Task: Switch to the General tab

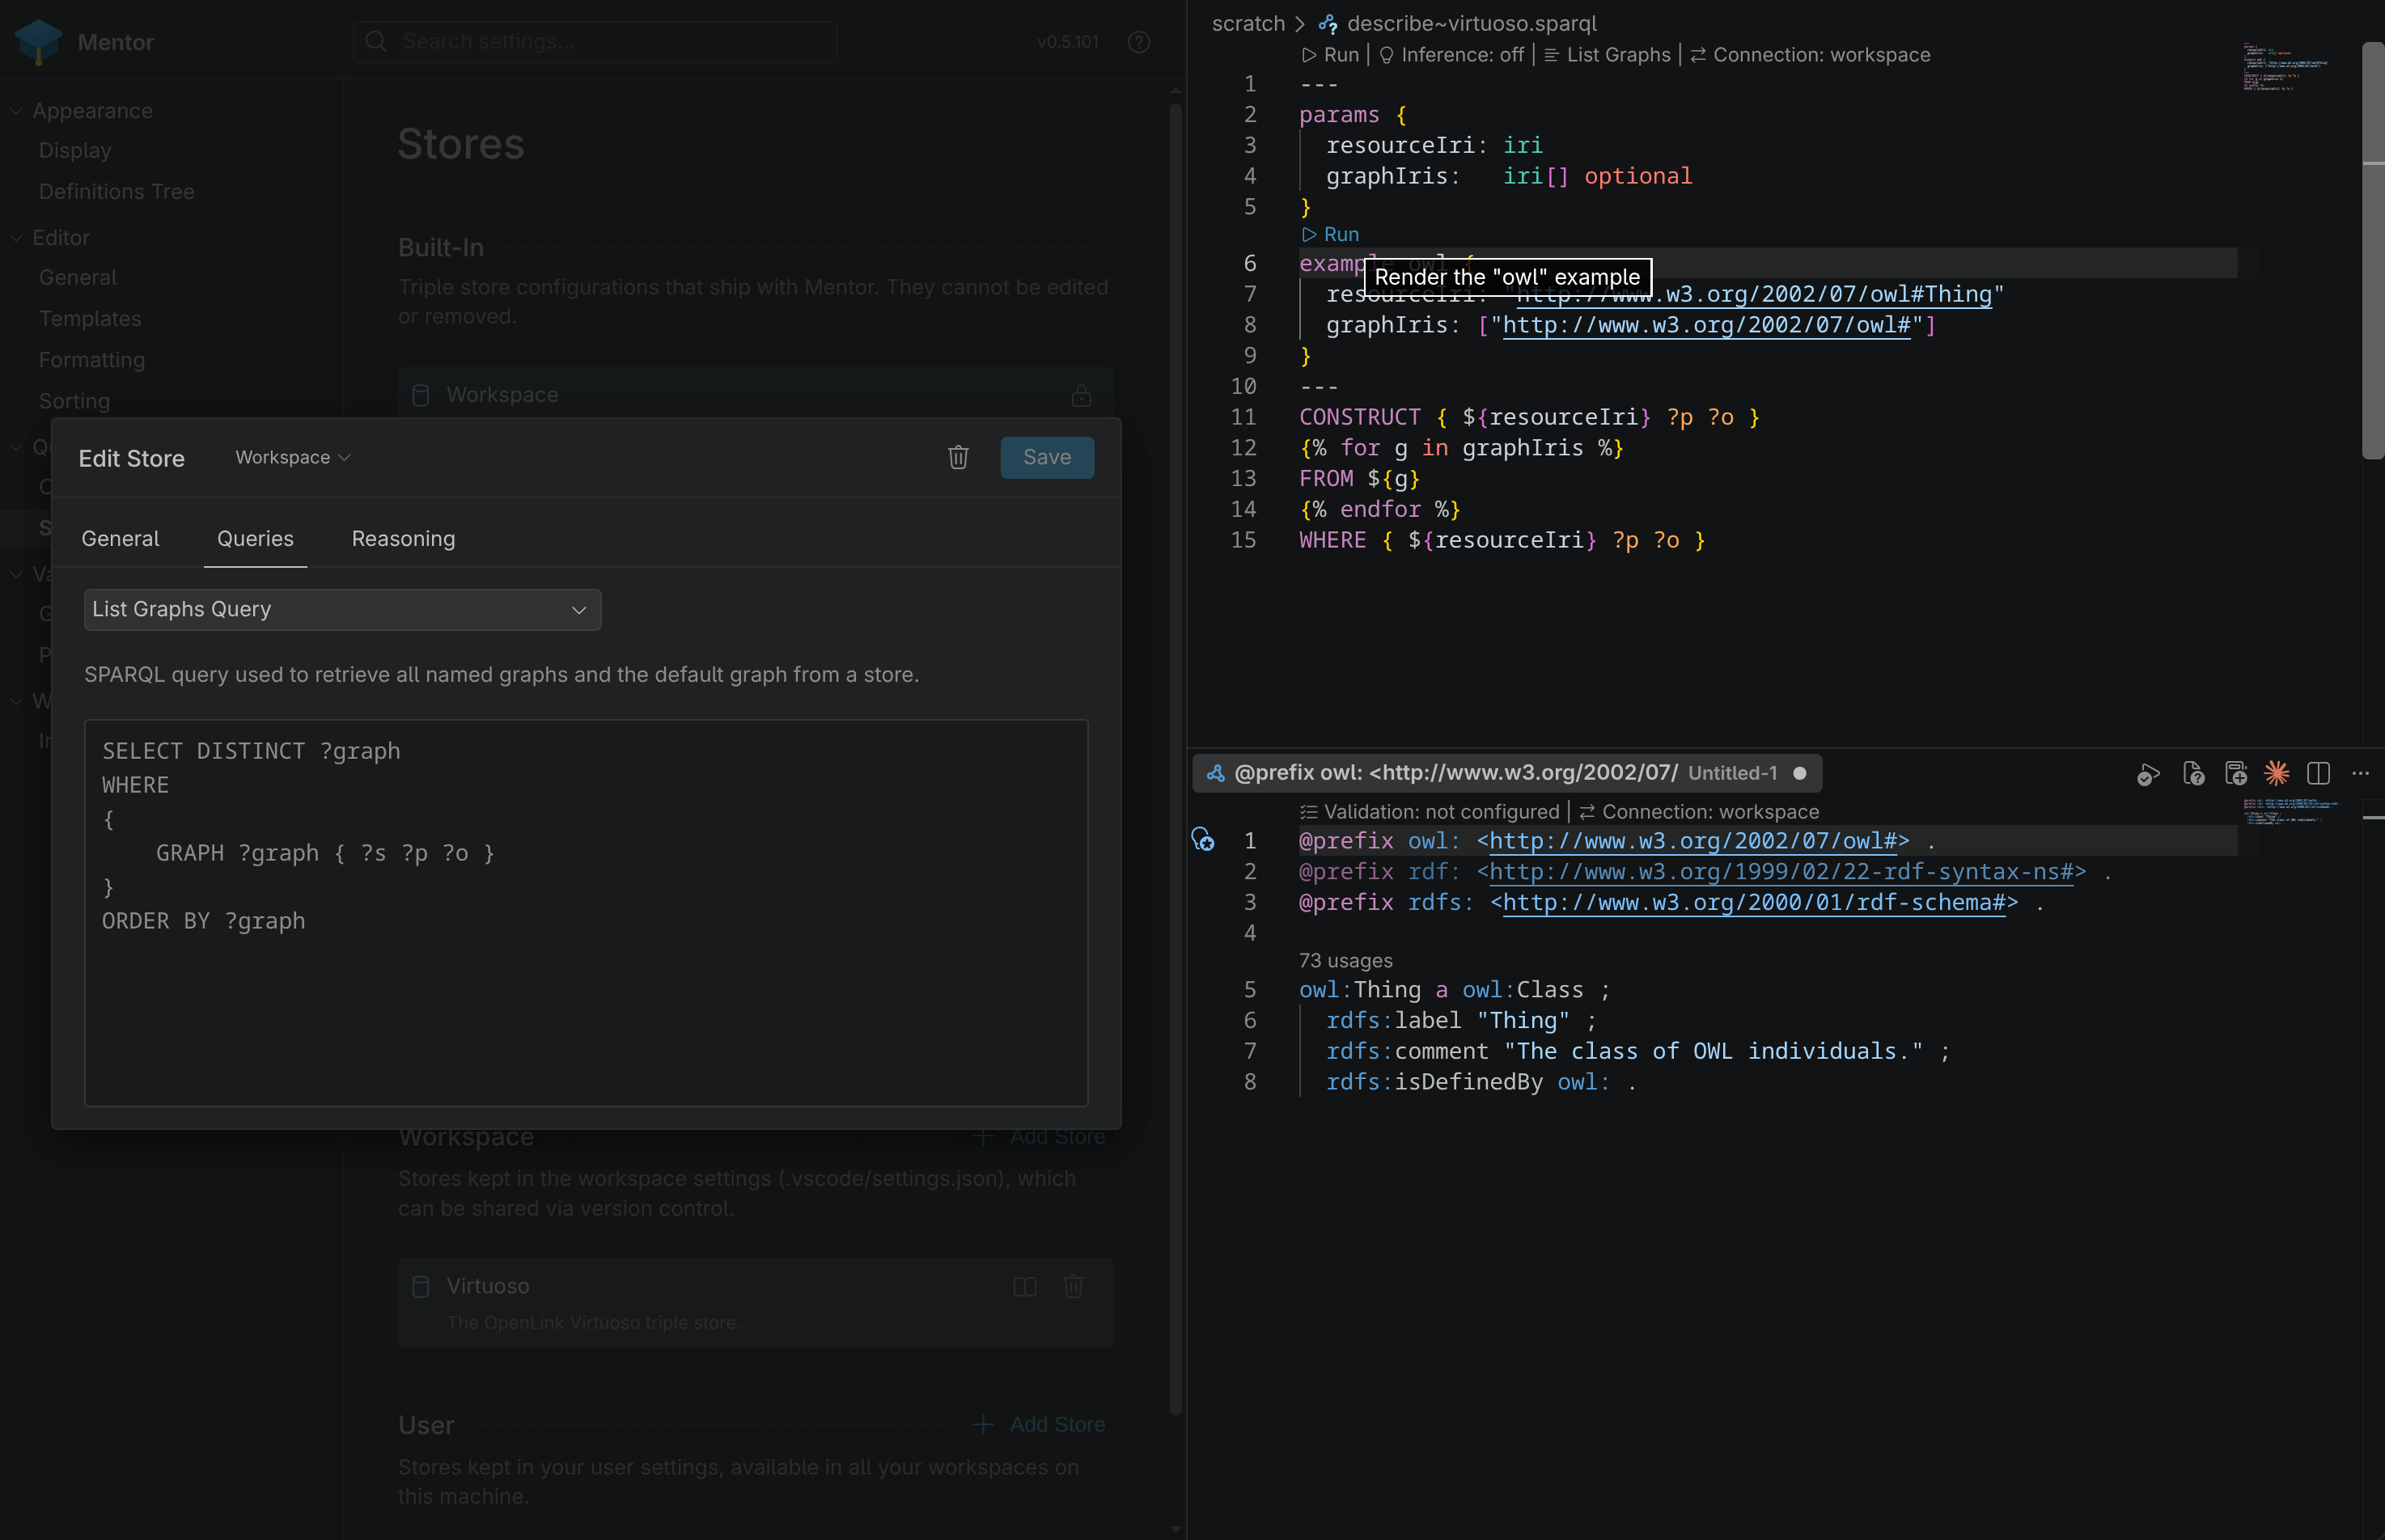Action: (x=120, y=538)
